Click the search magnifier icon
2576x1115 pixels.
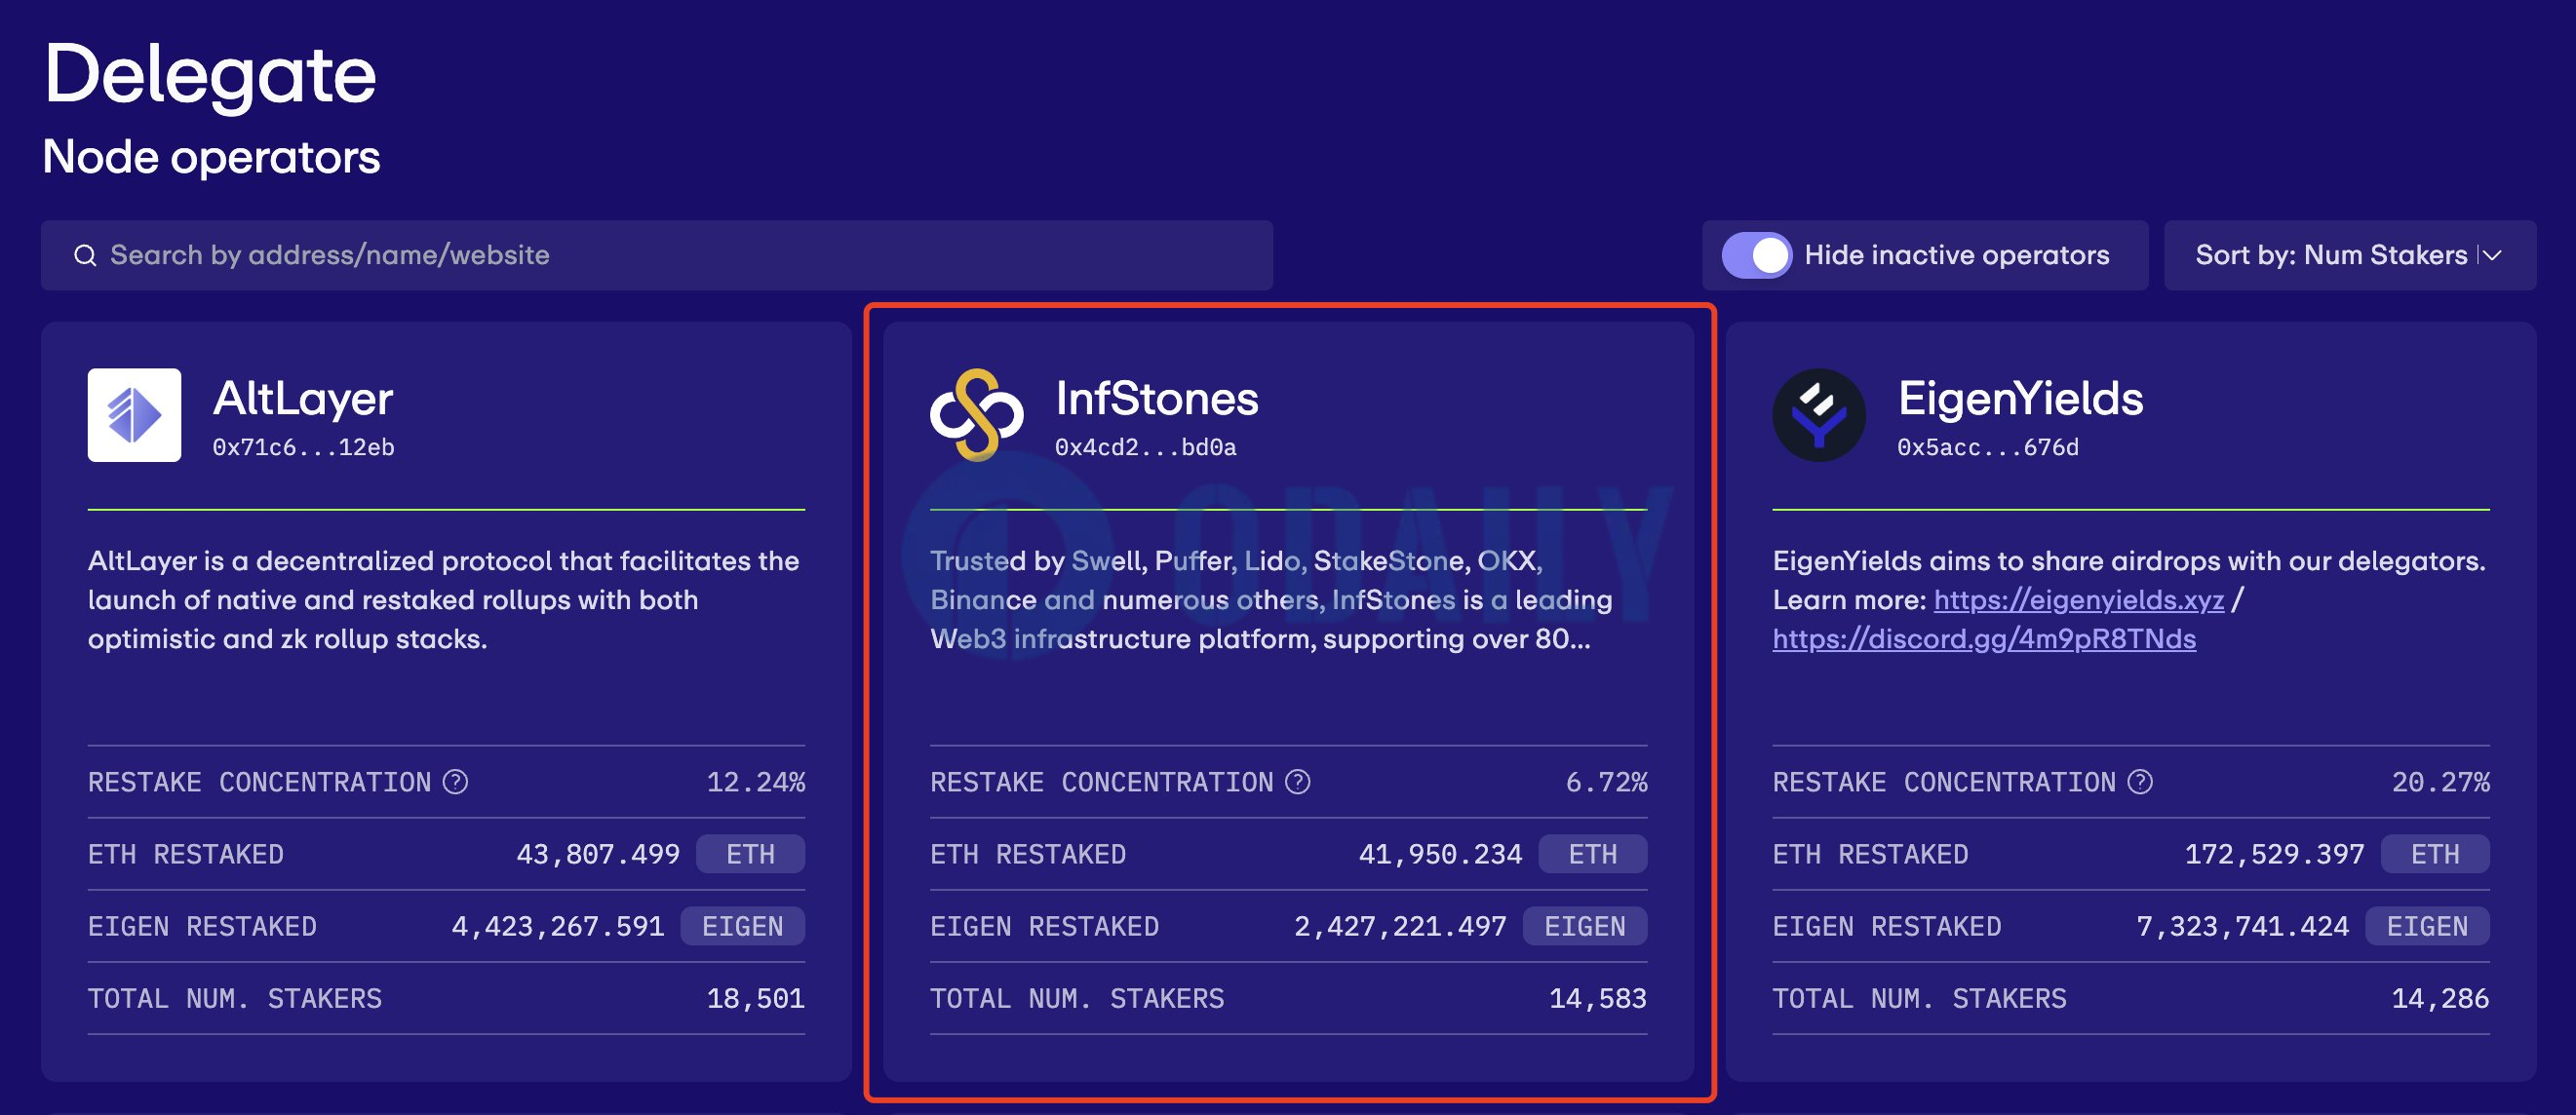tap(85, 256)
